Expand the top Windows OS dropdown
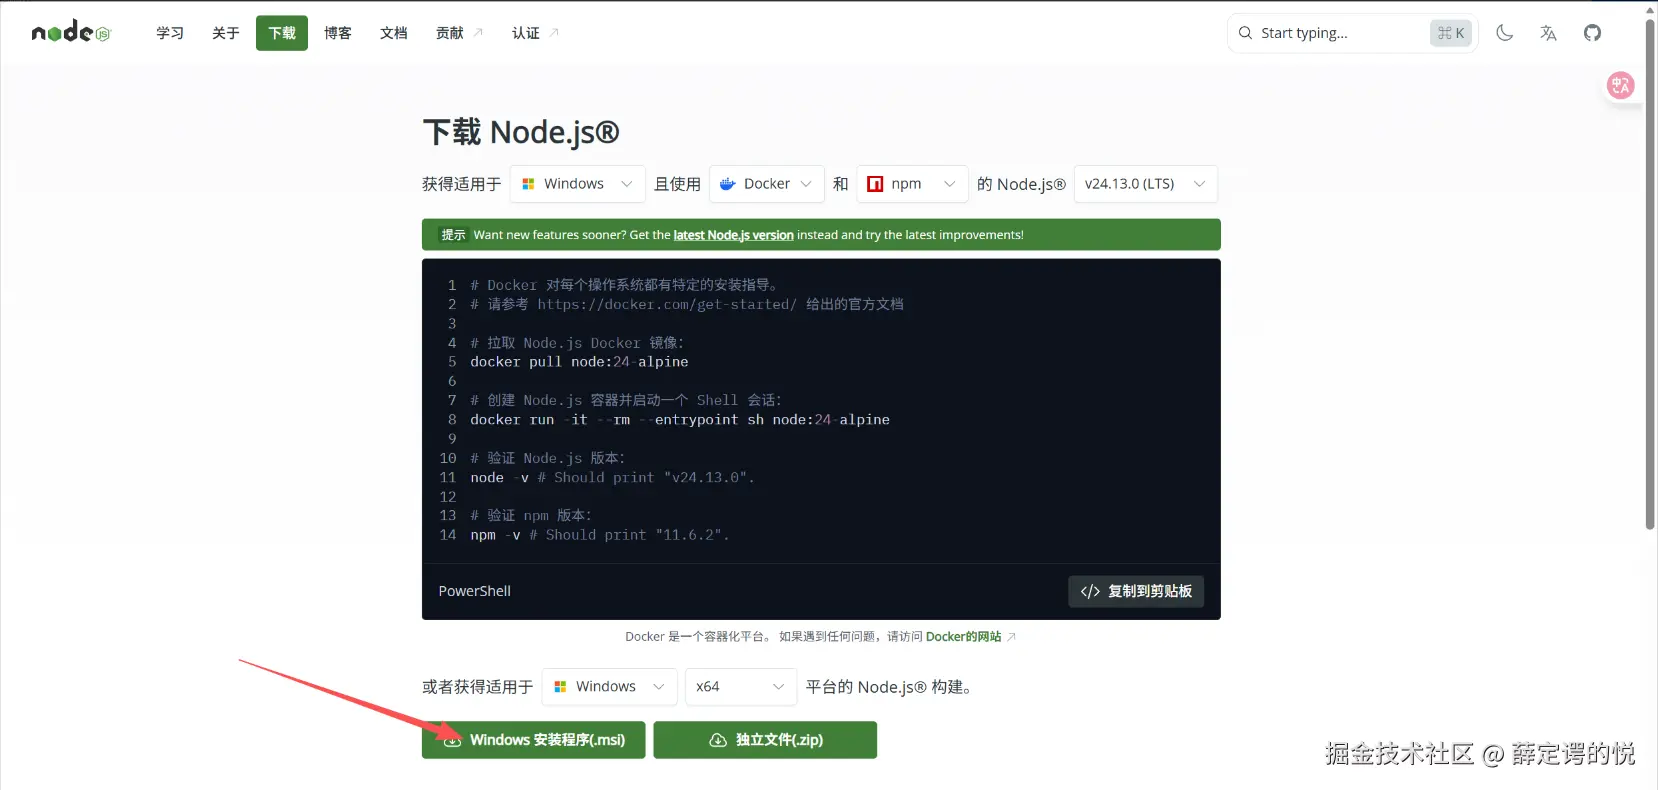Screen dimensions: 1658x790 pos(577,184)
